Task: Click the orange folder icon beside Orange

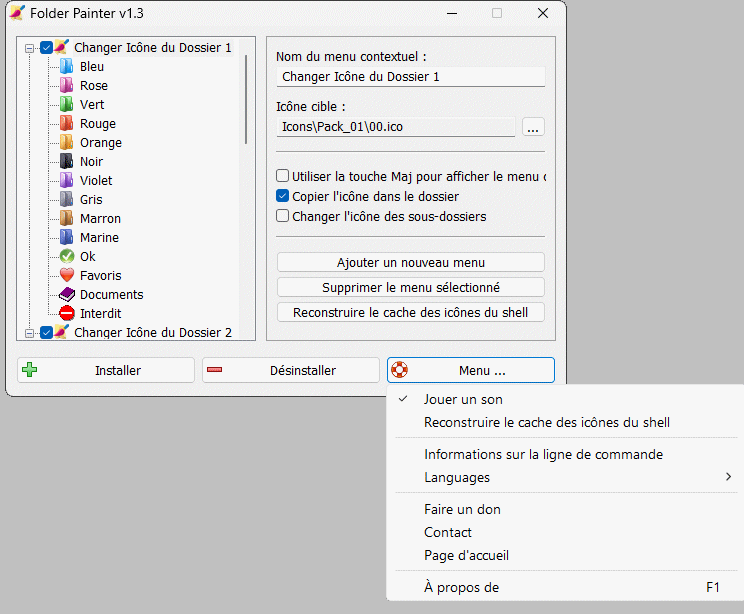Action: [66, 142]
